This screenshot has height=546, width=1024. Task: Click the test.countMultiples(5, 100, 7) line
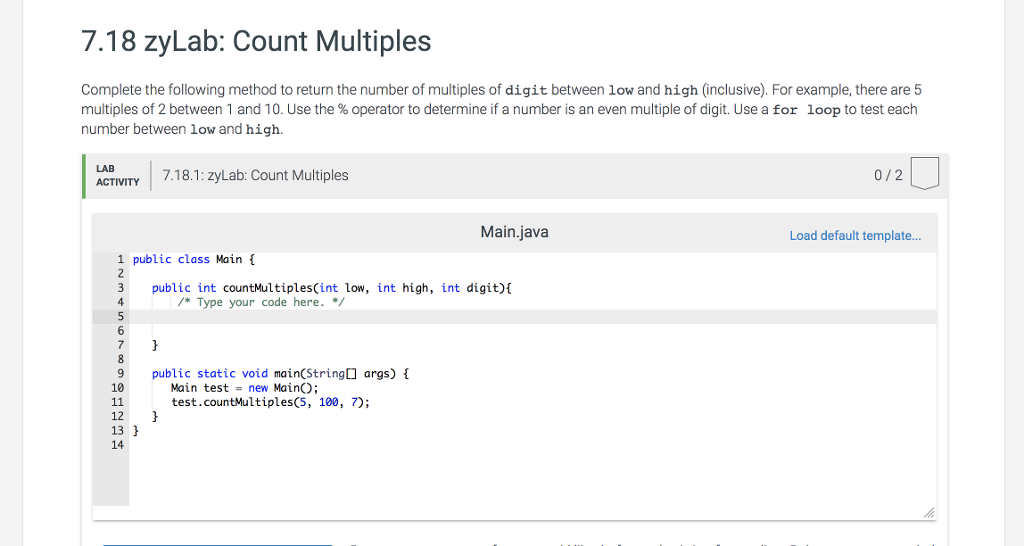coord(270,402)
